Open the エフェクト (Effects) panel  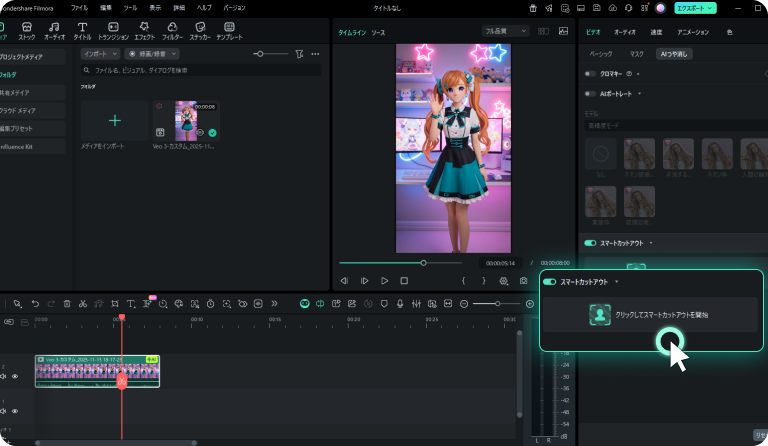point(145,30)
